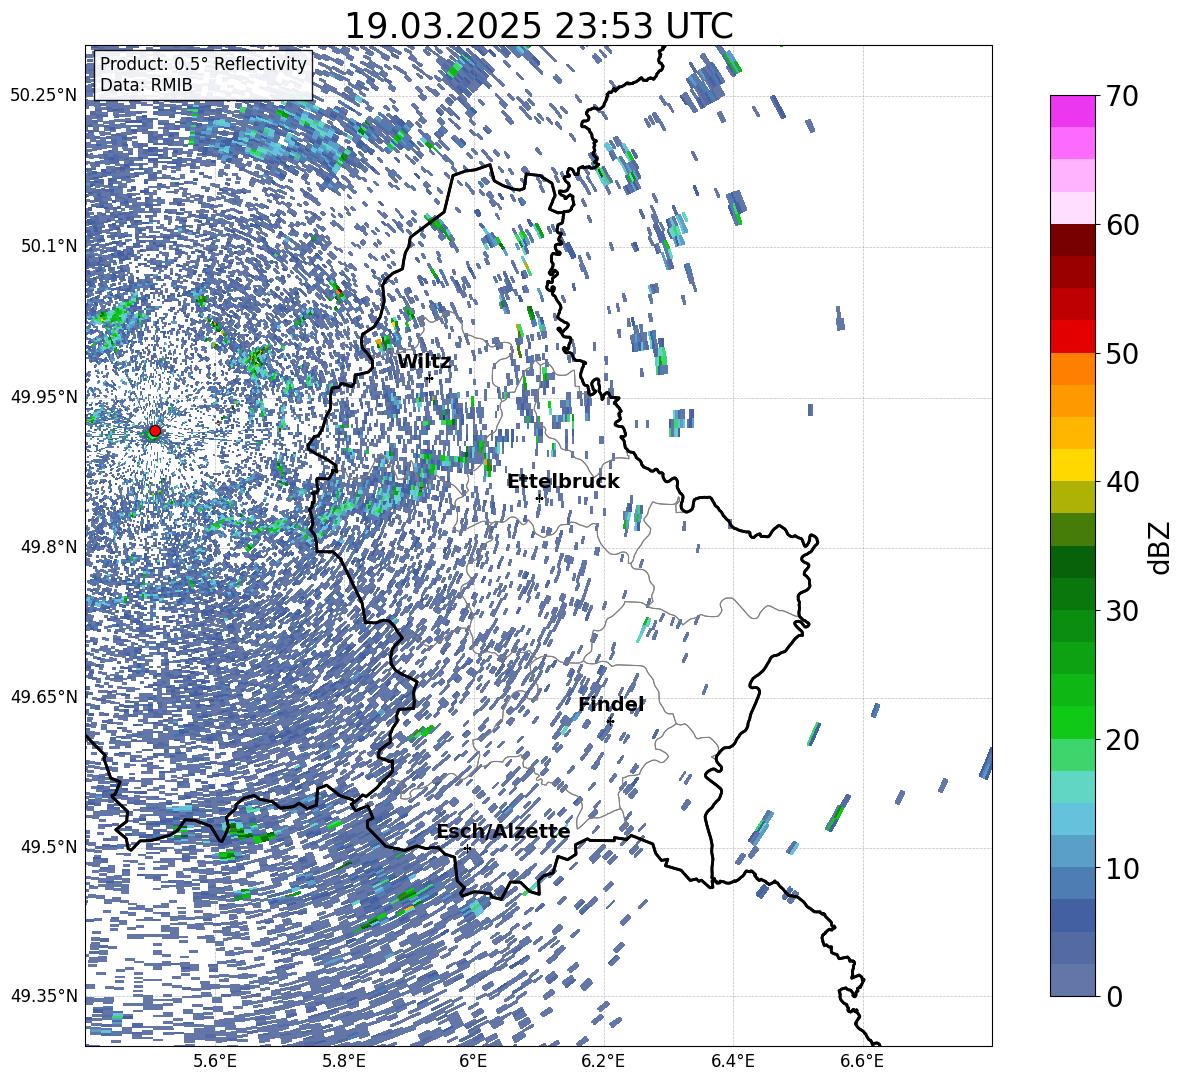Click the 6°E longitude label

click(473, 1061)
